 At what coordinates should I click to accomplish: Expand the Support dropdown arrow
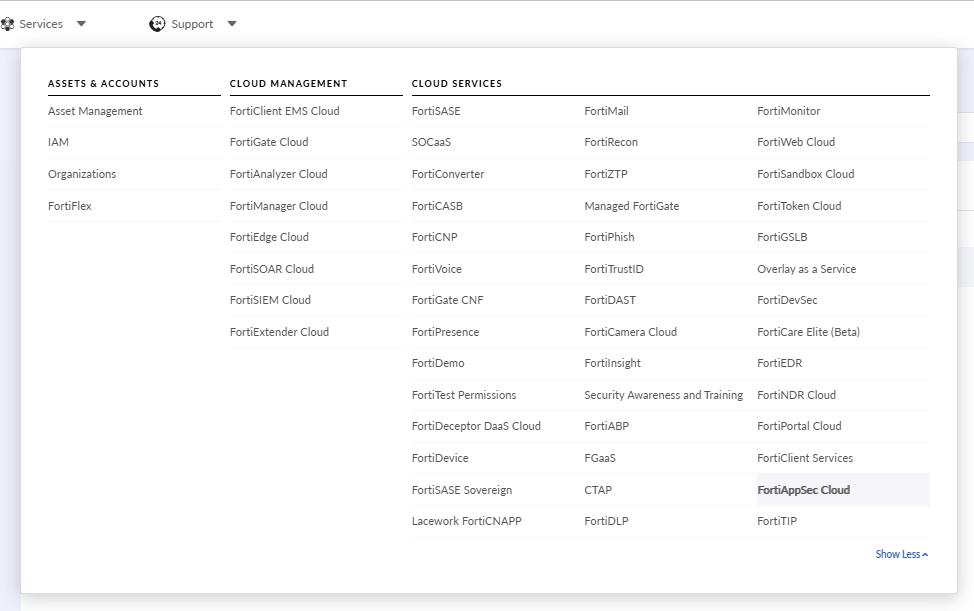232,24
